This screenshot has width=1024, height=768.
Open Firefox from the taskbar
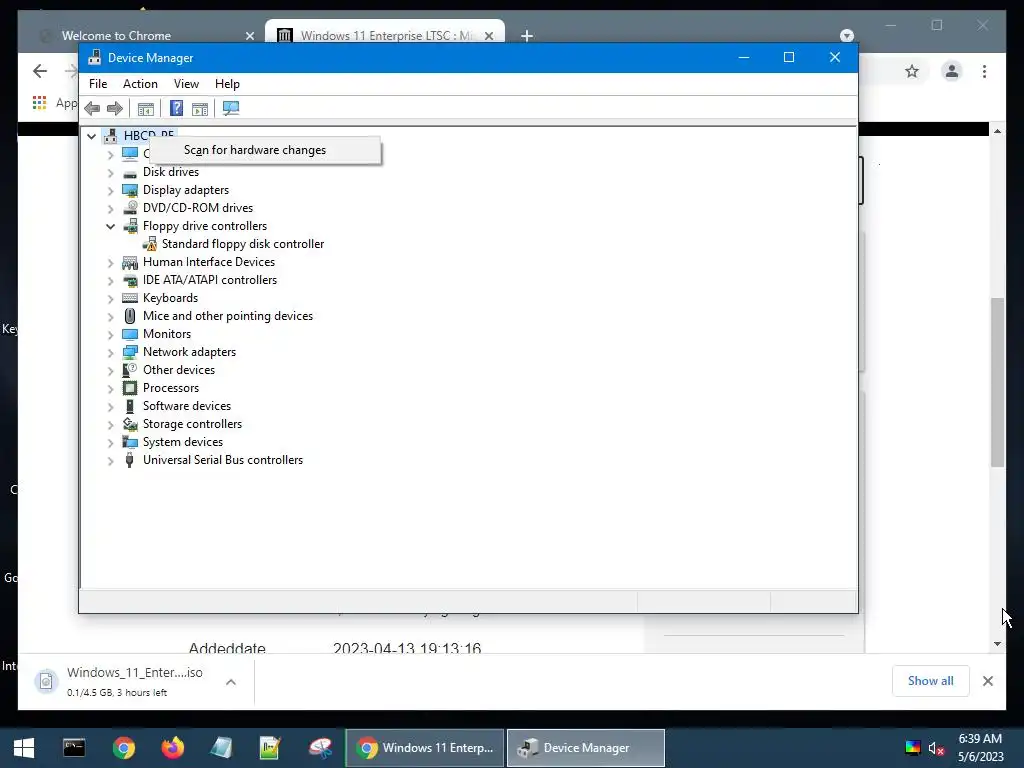(x=173, y=748)
